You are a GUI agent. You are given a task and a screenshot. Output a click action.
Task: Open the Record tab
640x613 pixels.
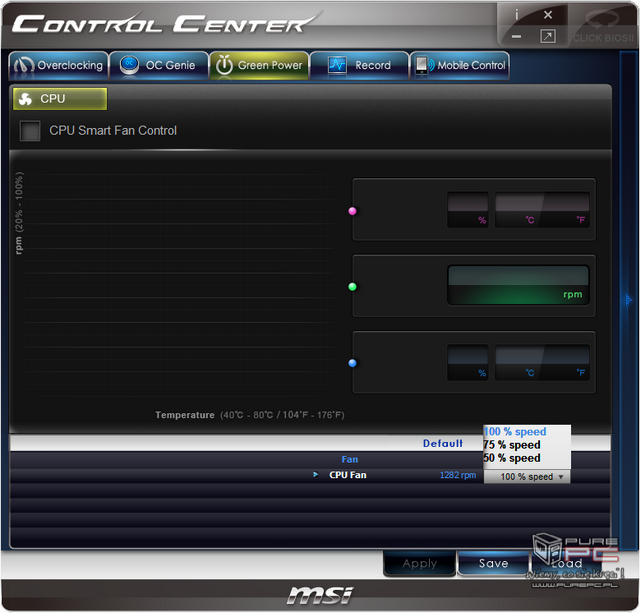(359, 65)
